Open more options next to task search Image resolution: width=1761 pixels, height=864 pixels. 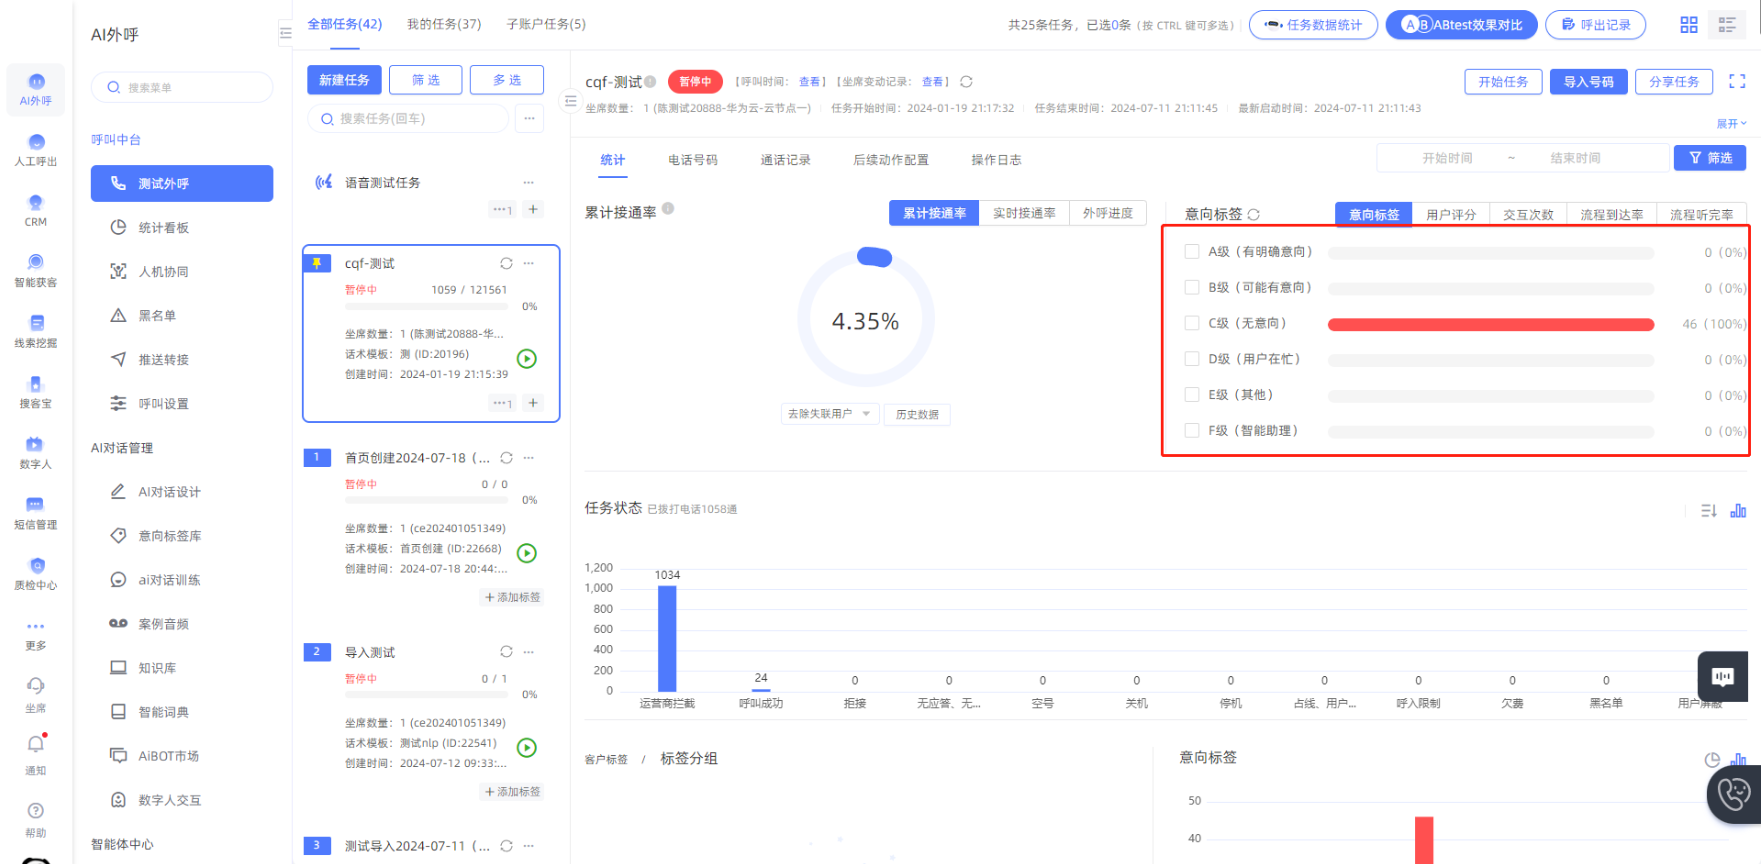point(529,119)
